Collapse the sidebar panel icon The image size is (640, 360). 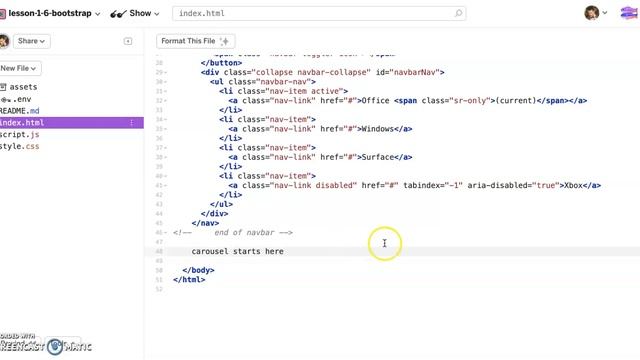pyautogui.click(x=128, y=41)
